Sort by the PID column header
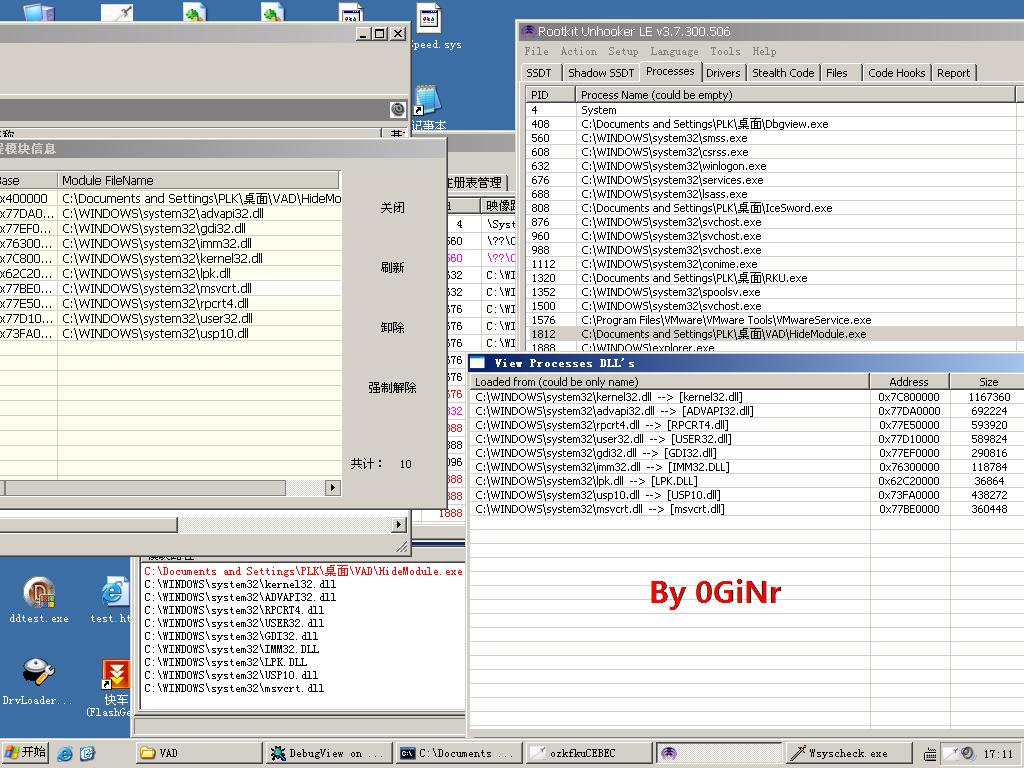The image size is (1024, 768). coord(551,95)
